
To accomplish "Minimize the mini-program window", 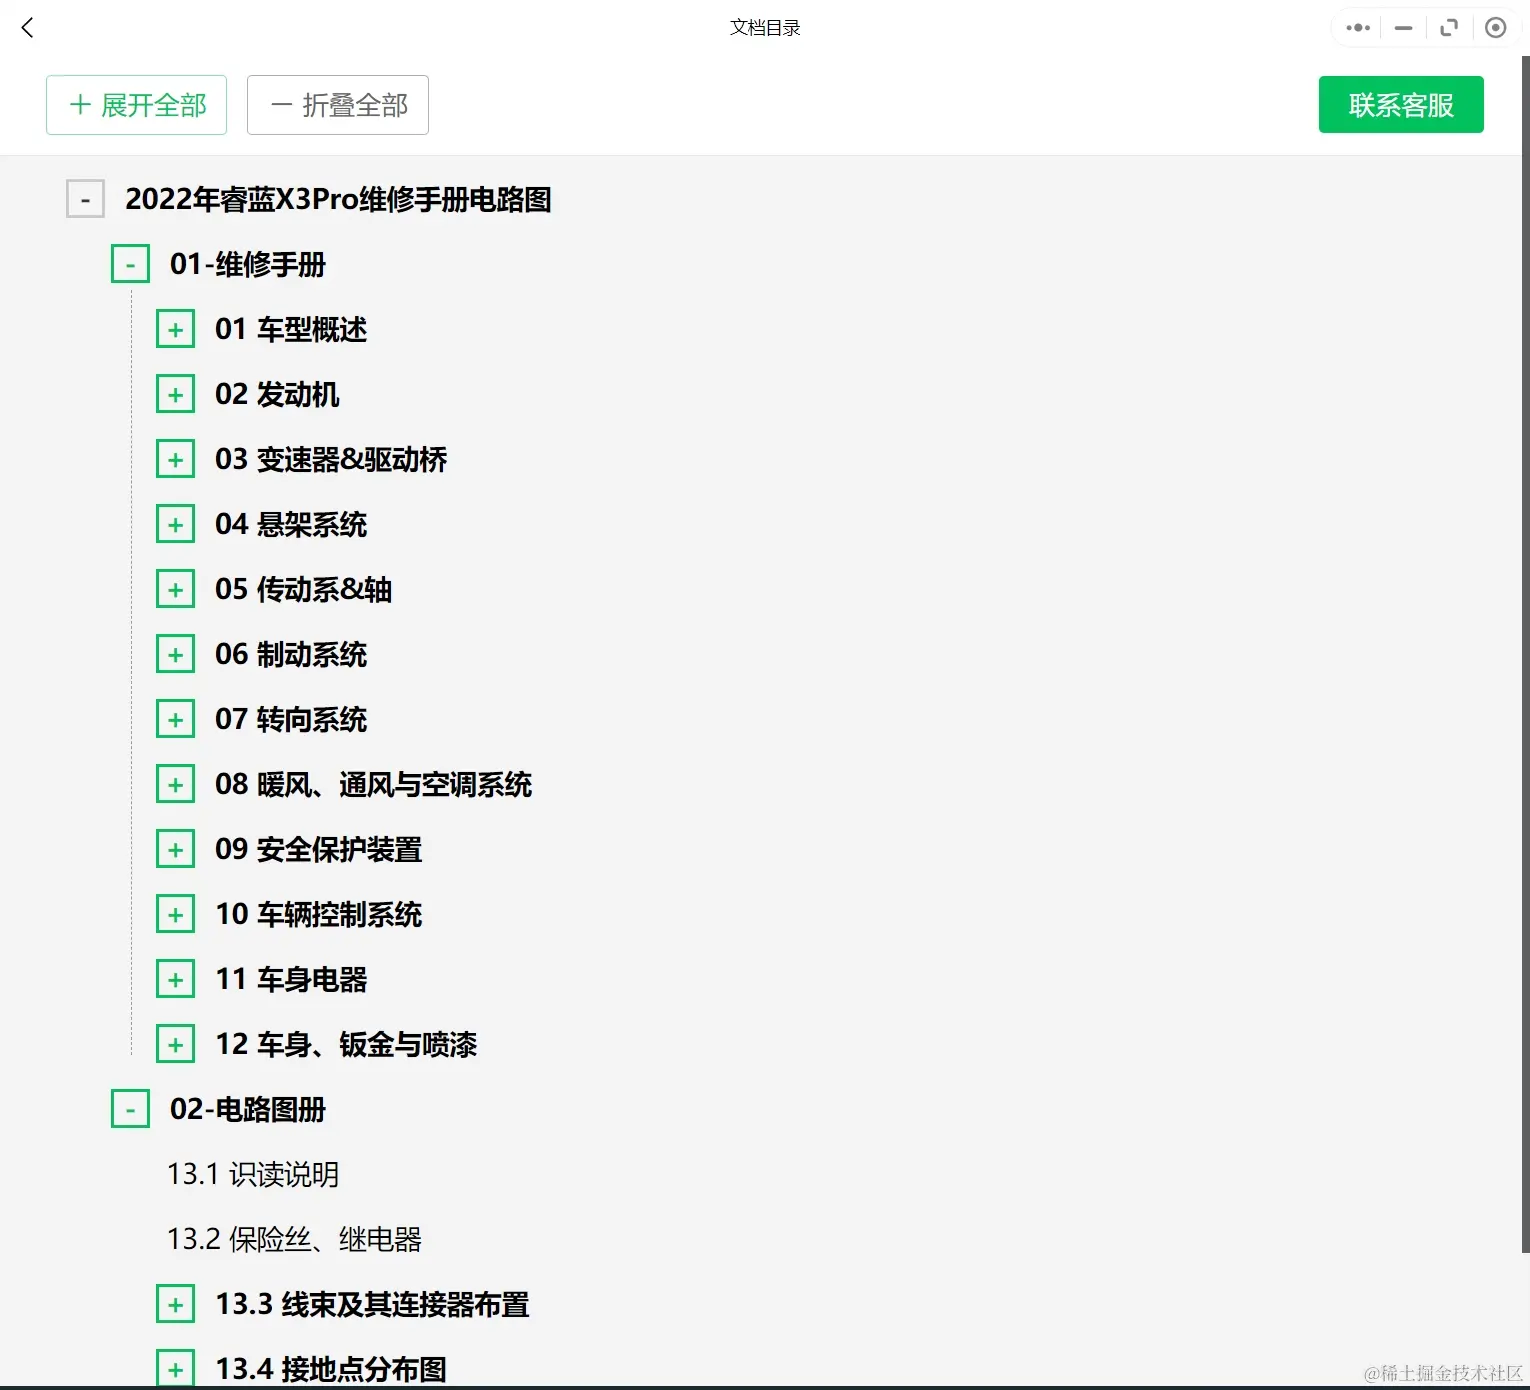I will (1402, 27).
